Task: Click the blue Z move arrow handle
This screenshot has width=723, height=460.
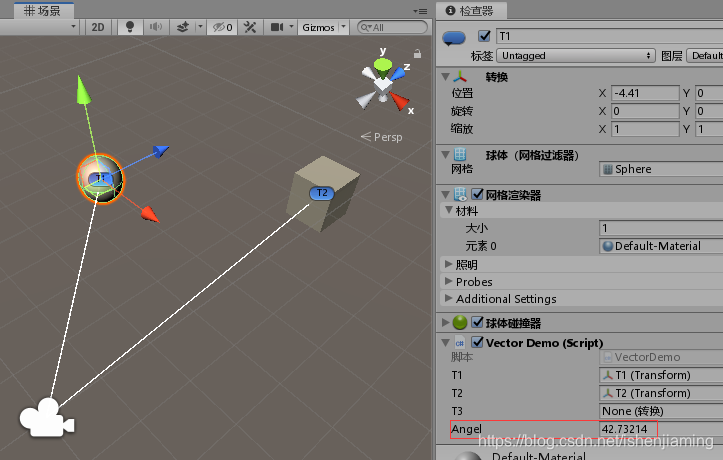Action: [161, 151]
